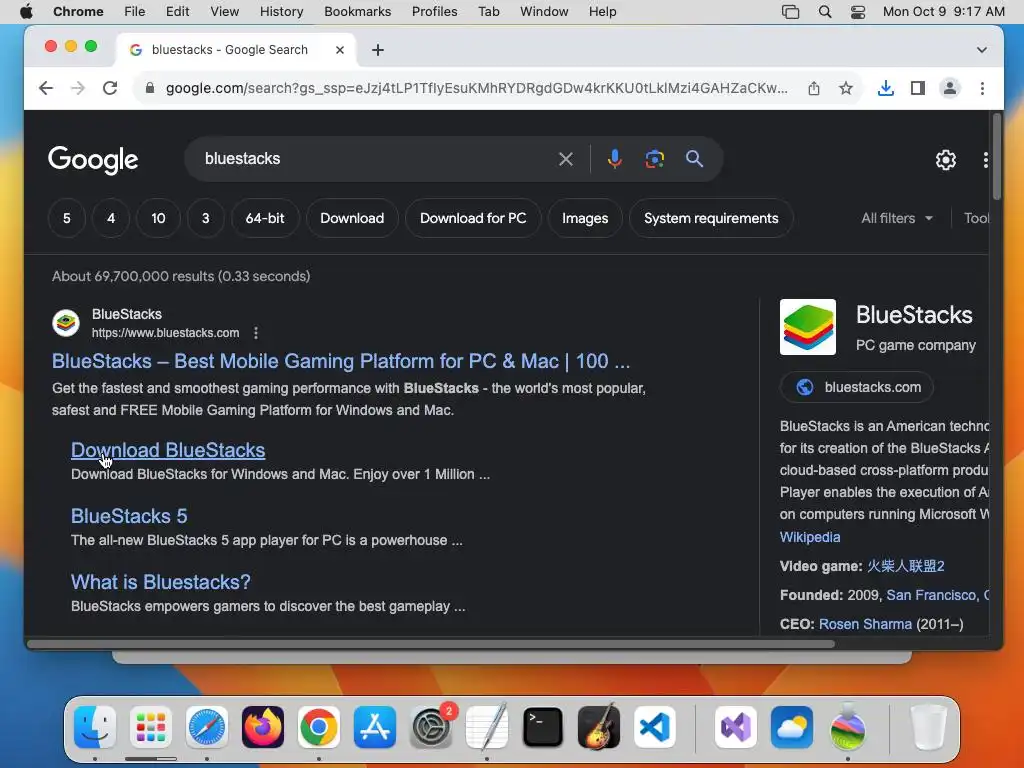This screenshot has height=768, width=1024.
Task: Open Visual Studio Code from the Dock
Action: pyautogui.click(x=654, y=727)
